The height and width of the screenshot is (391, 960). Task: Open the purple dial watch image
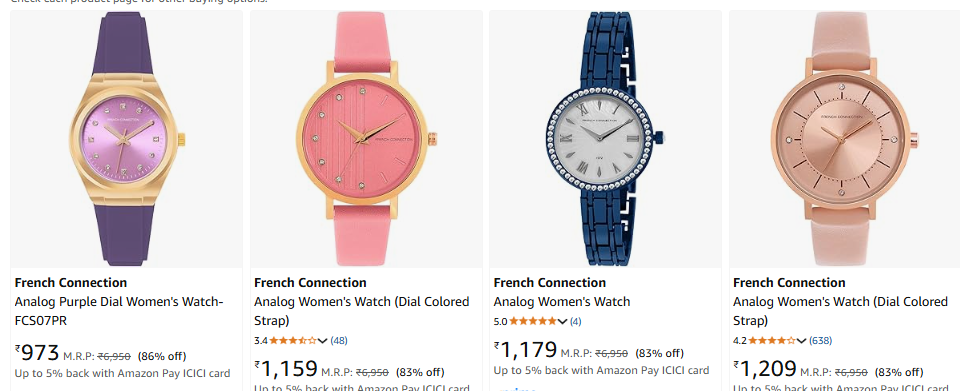coord(126,139)
